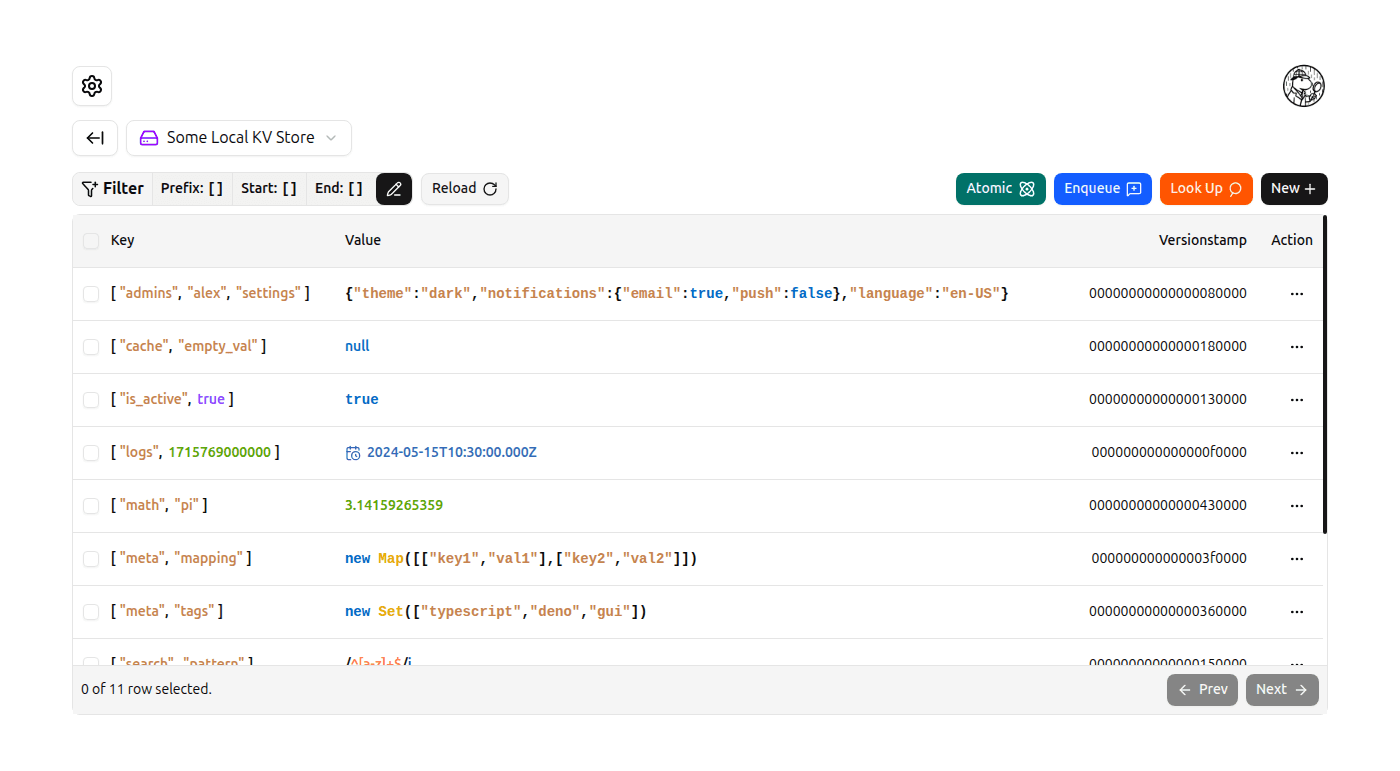Viewport: 1400px width, 771px height.
Task: Click the calendar icon on the logs row
Action: pos(353,452)
